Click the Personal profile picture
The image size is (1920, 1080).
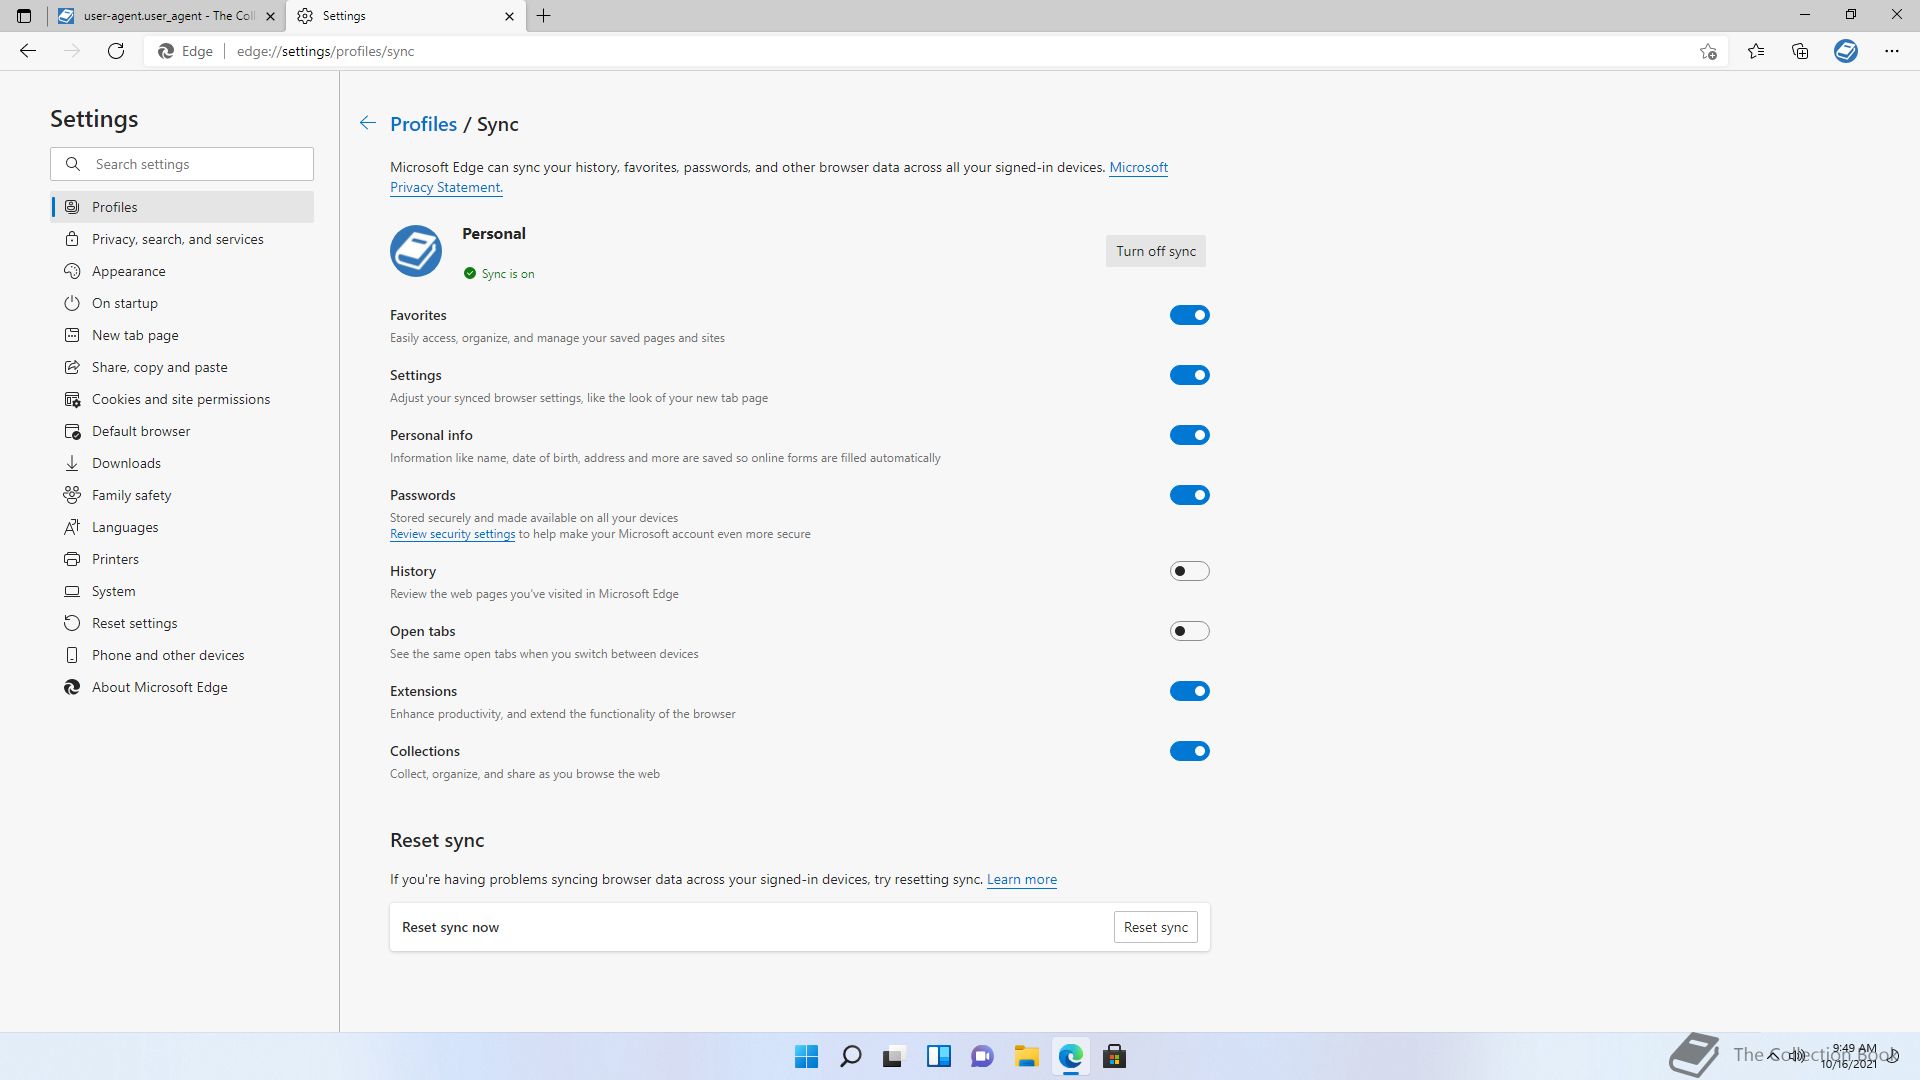416,251
